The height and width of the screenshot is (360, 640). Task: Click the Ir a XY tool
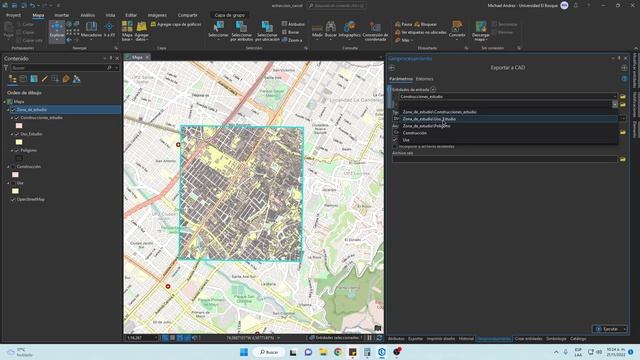tap(109, 30)
